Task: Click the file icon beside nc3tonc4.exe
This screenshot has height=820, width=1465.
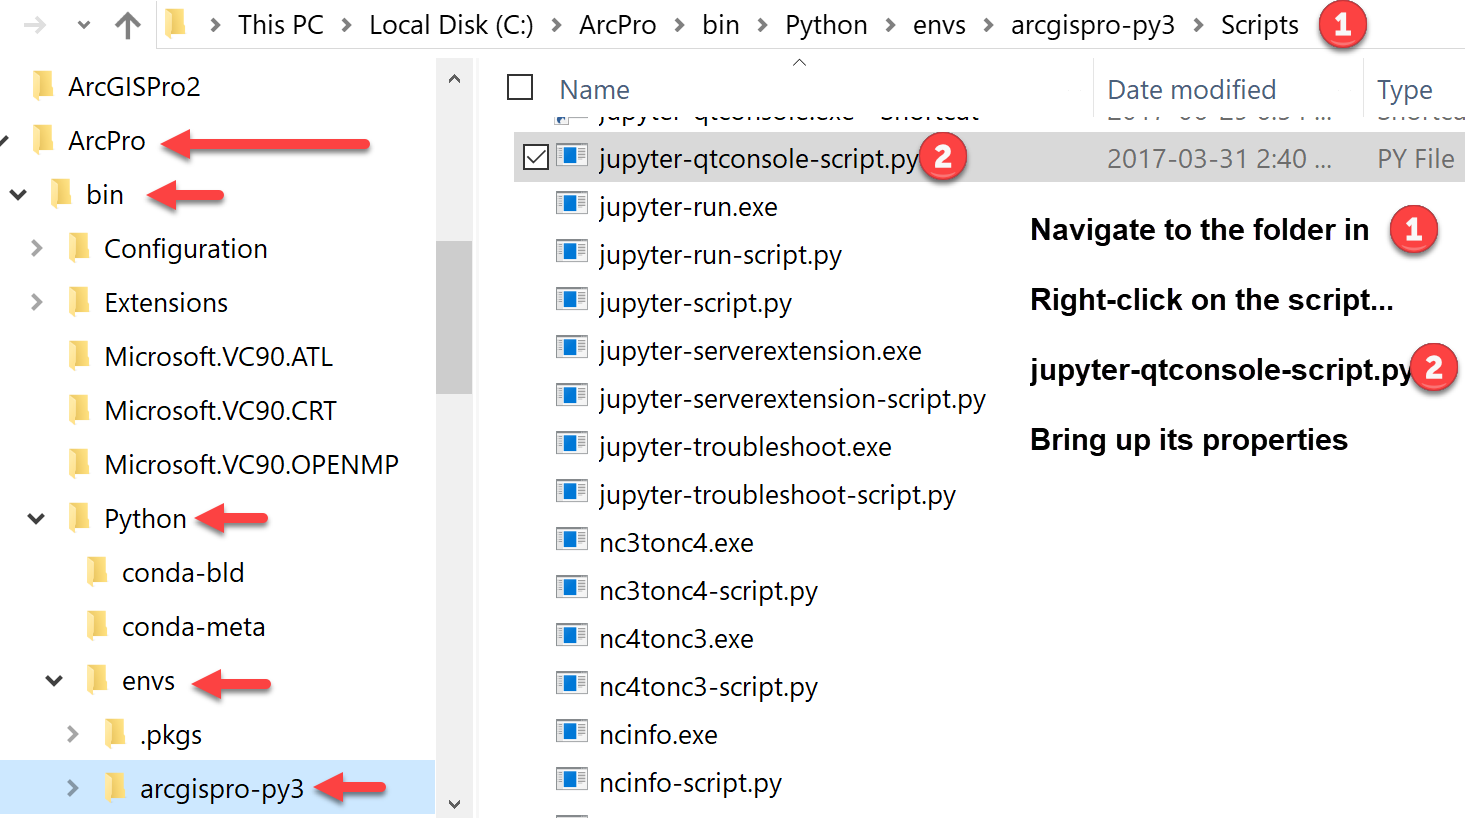Action: pyautogui.click(x=572, y=540)
